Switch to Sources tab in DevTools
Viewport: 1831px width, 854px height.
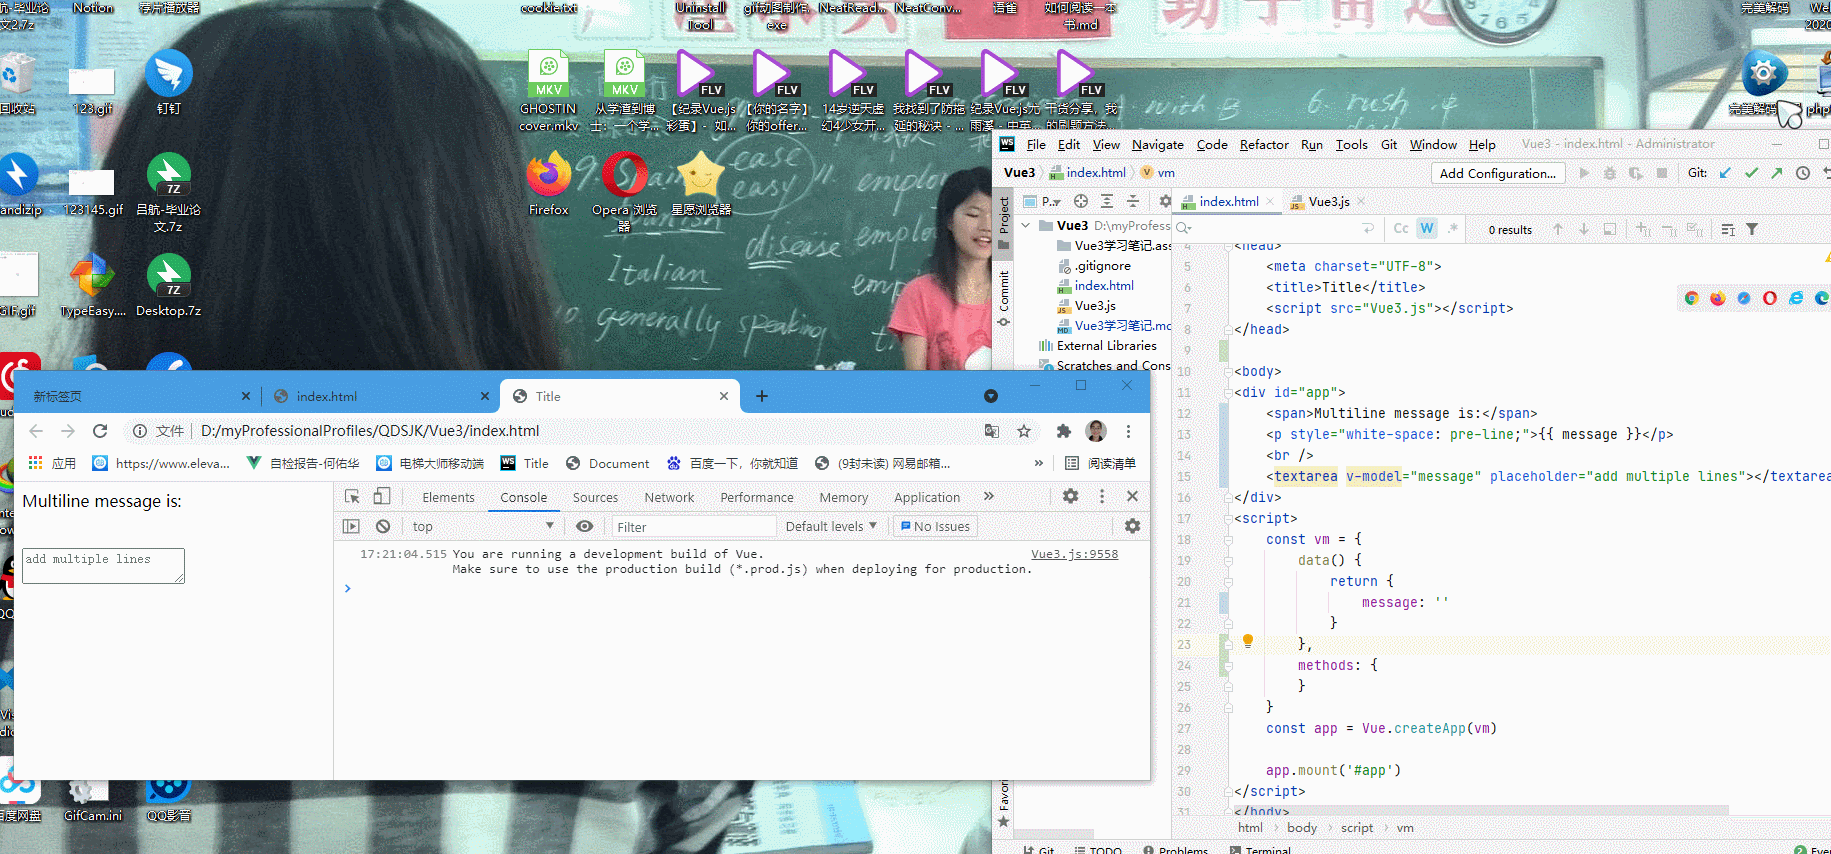click(x=595, y=497)
